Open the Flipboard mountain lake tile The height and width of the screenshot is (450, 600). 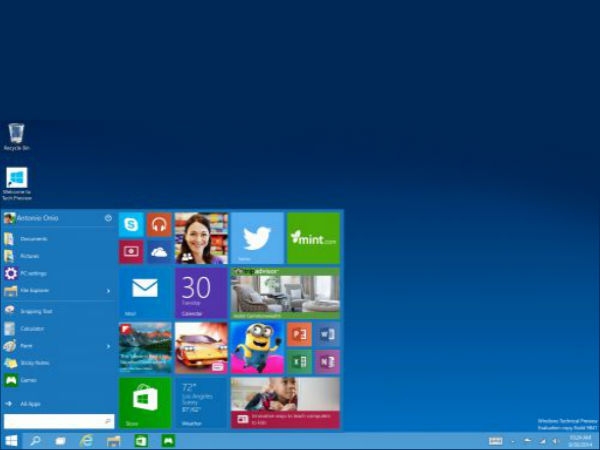[145, 348]
